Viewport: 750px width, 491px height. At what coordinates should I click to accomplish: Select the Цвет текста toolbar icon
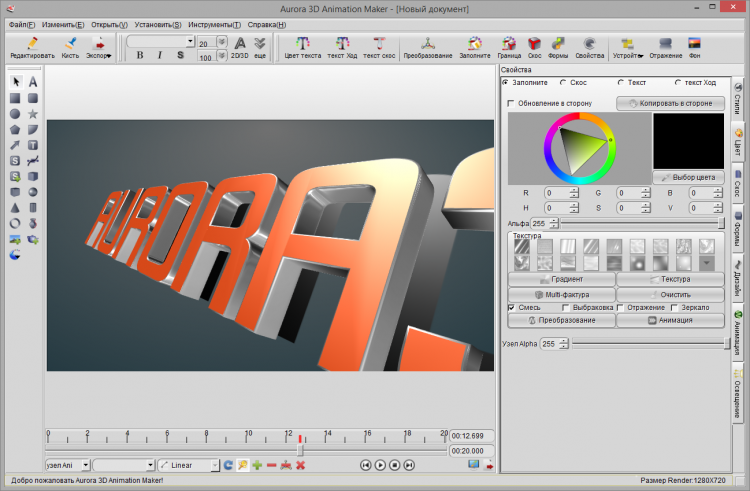[x=303, y=47]
